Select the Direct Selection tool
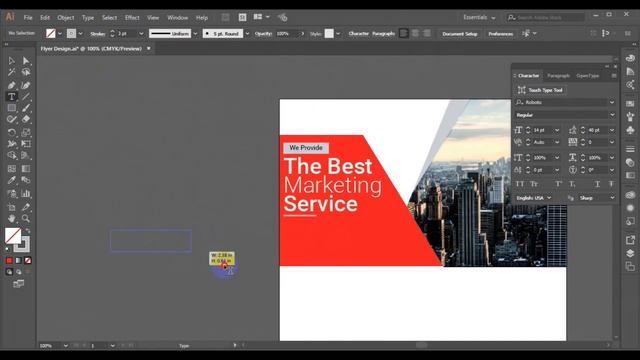640x360 pixels. coord(26,61)
